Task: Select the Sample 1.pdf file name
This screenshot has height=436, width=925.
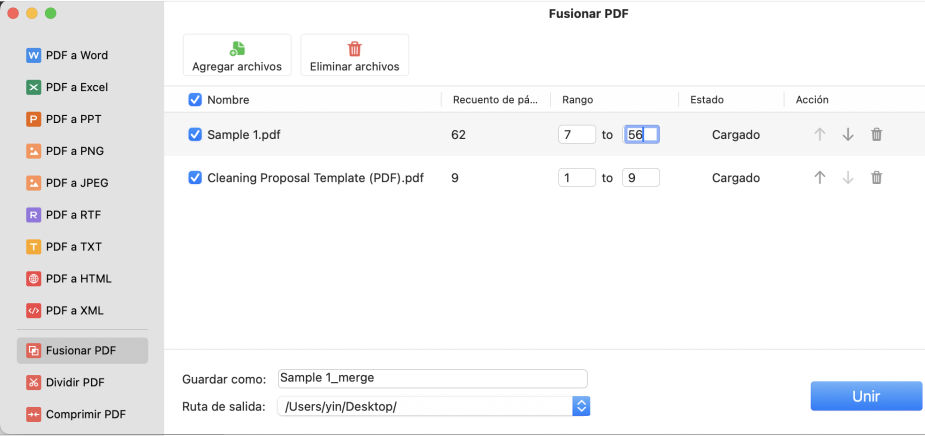Action: [x=244, y=135]
